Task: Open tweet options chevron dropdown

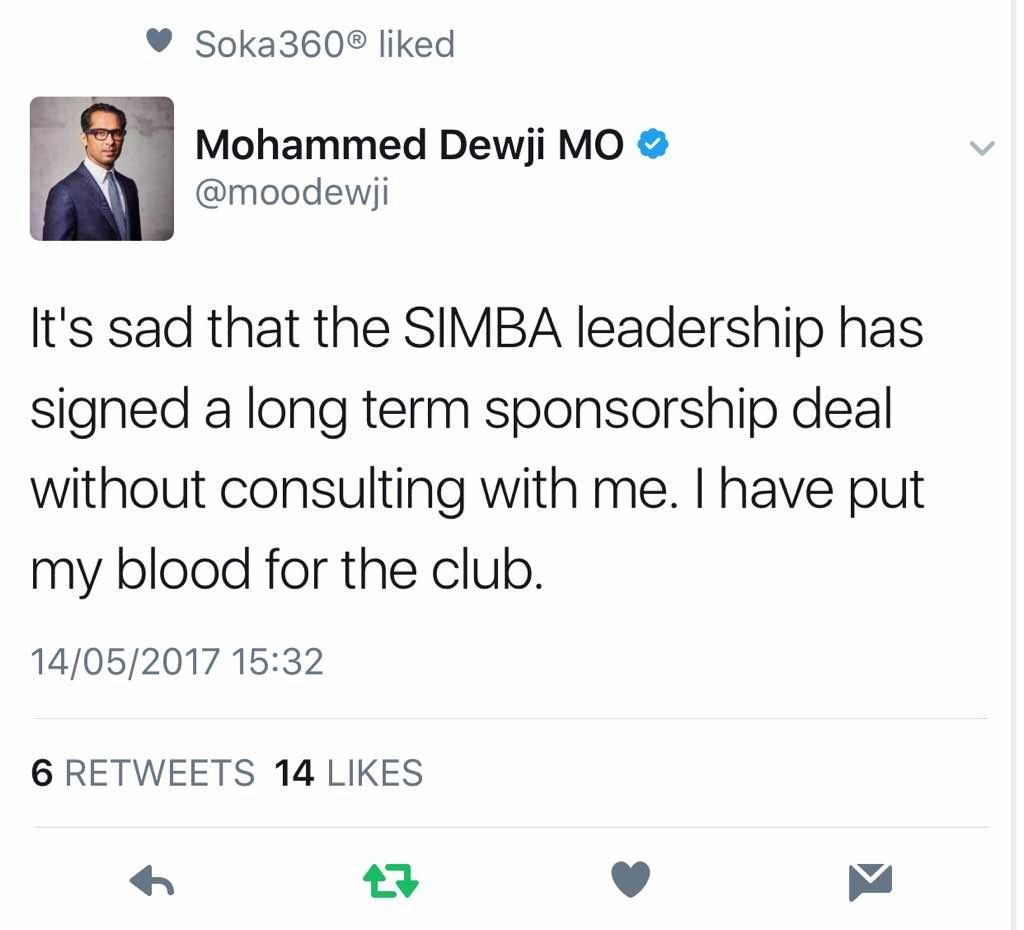Action: click(x=983, y=148)
